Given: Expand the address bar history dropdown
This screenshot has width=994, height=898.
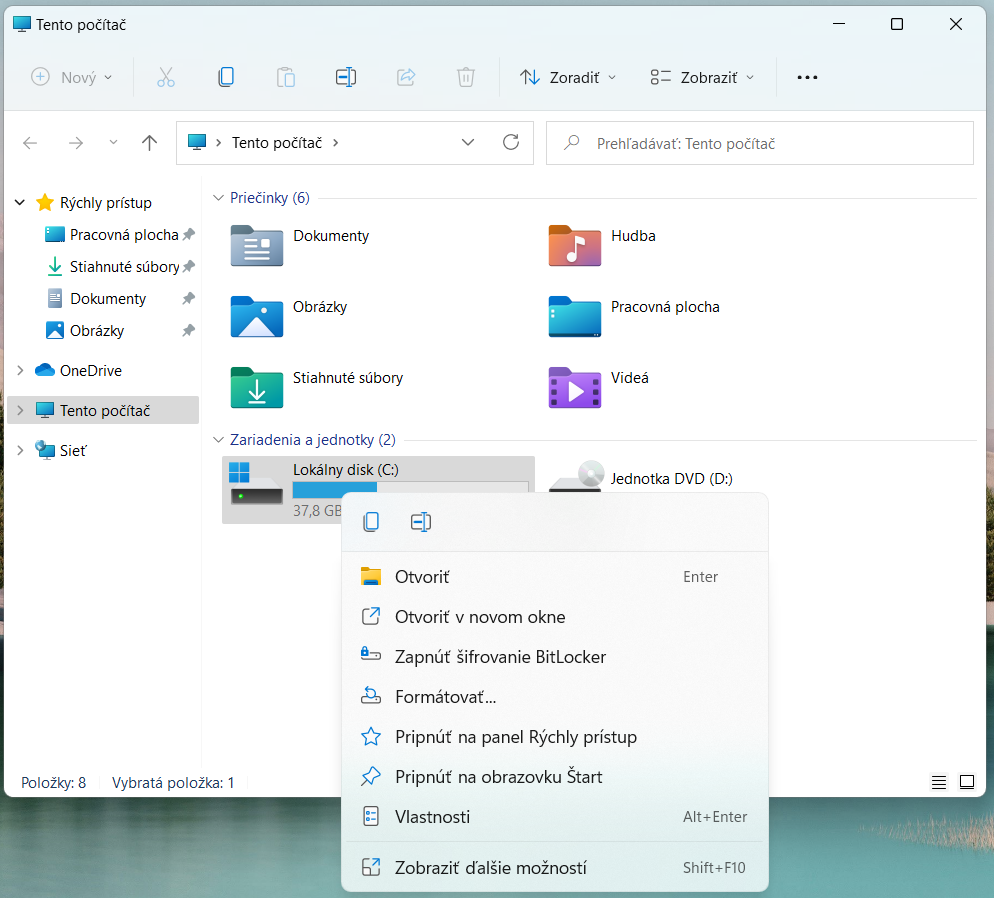Looking at the screenshot, I should click(468, 143).
